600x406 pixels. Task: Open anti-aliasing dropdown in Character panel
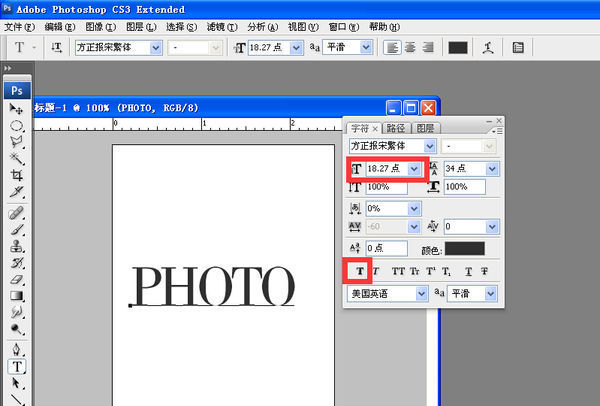click(491, 293)
